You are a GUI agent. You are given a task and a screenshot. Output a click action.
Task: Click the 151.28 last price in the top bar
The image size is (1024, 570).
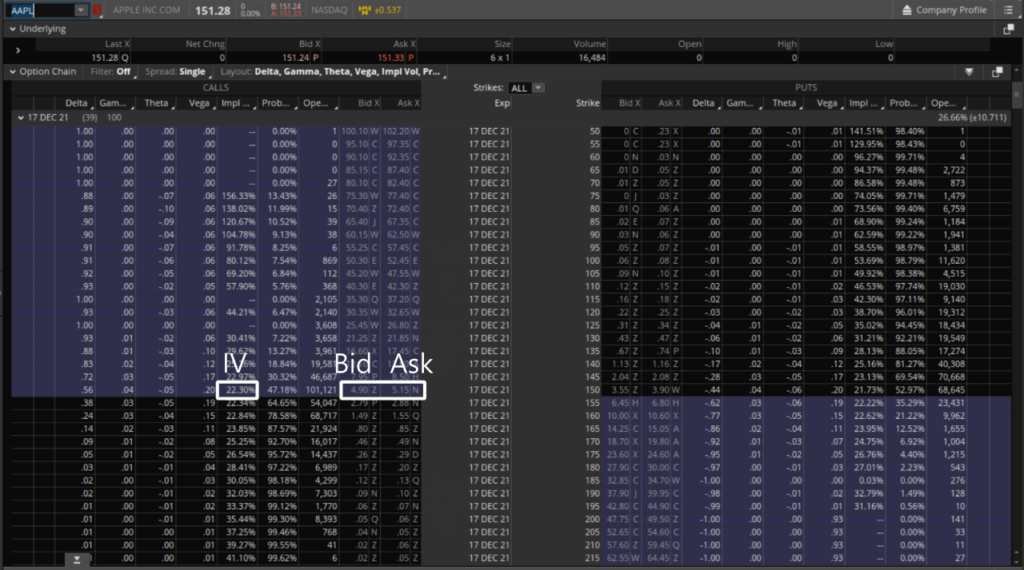(213, 10)
